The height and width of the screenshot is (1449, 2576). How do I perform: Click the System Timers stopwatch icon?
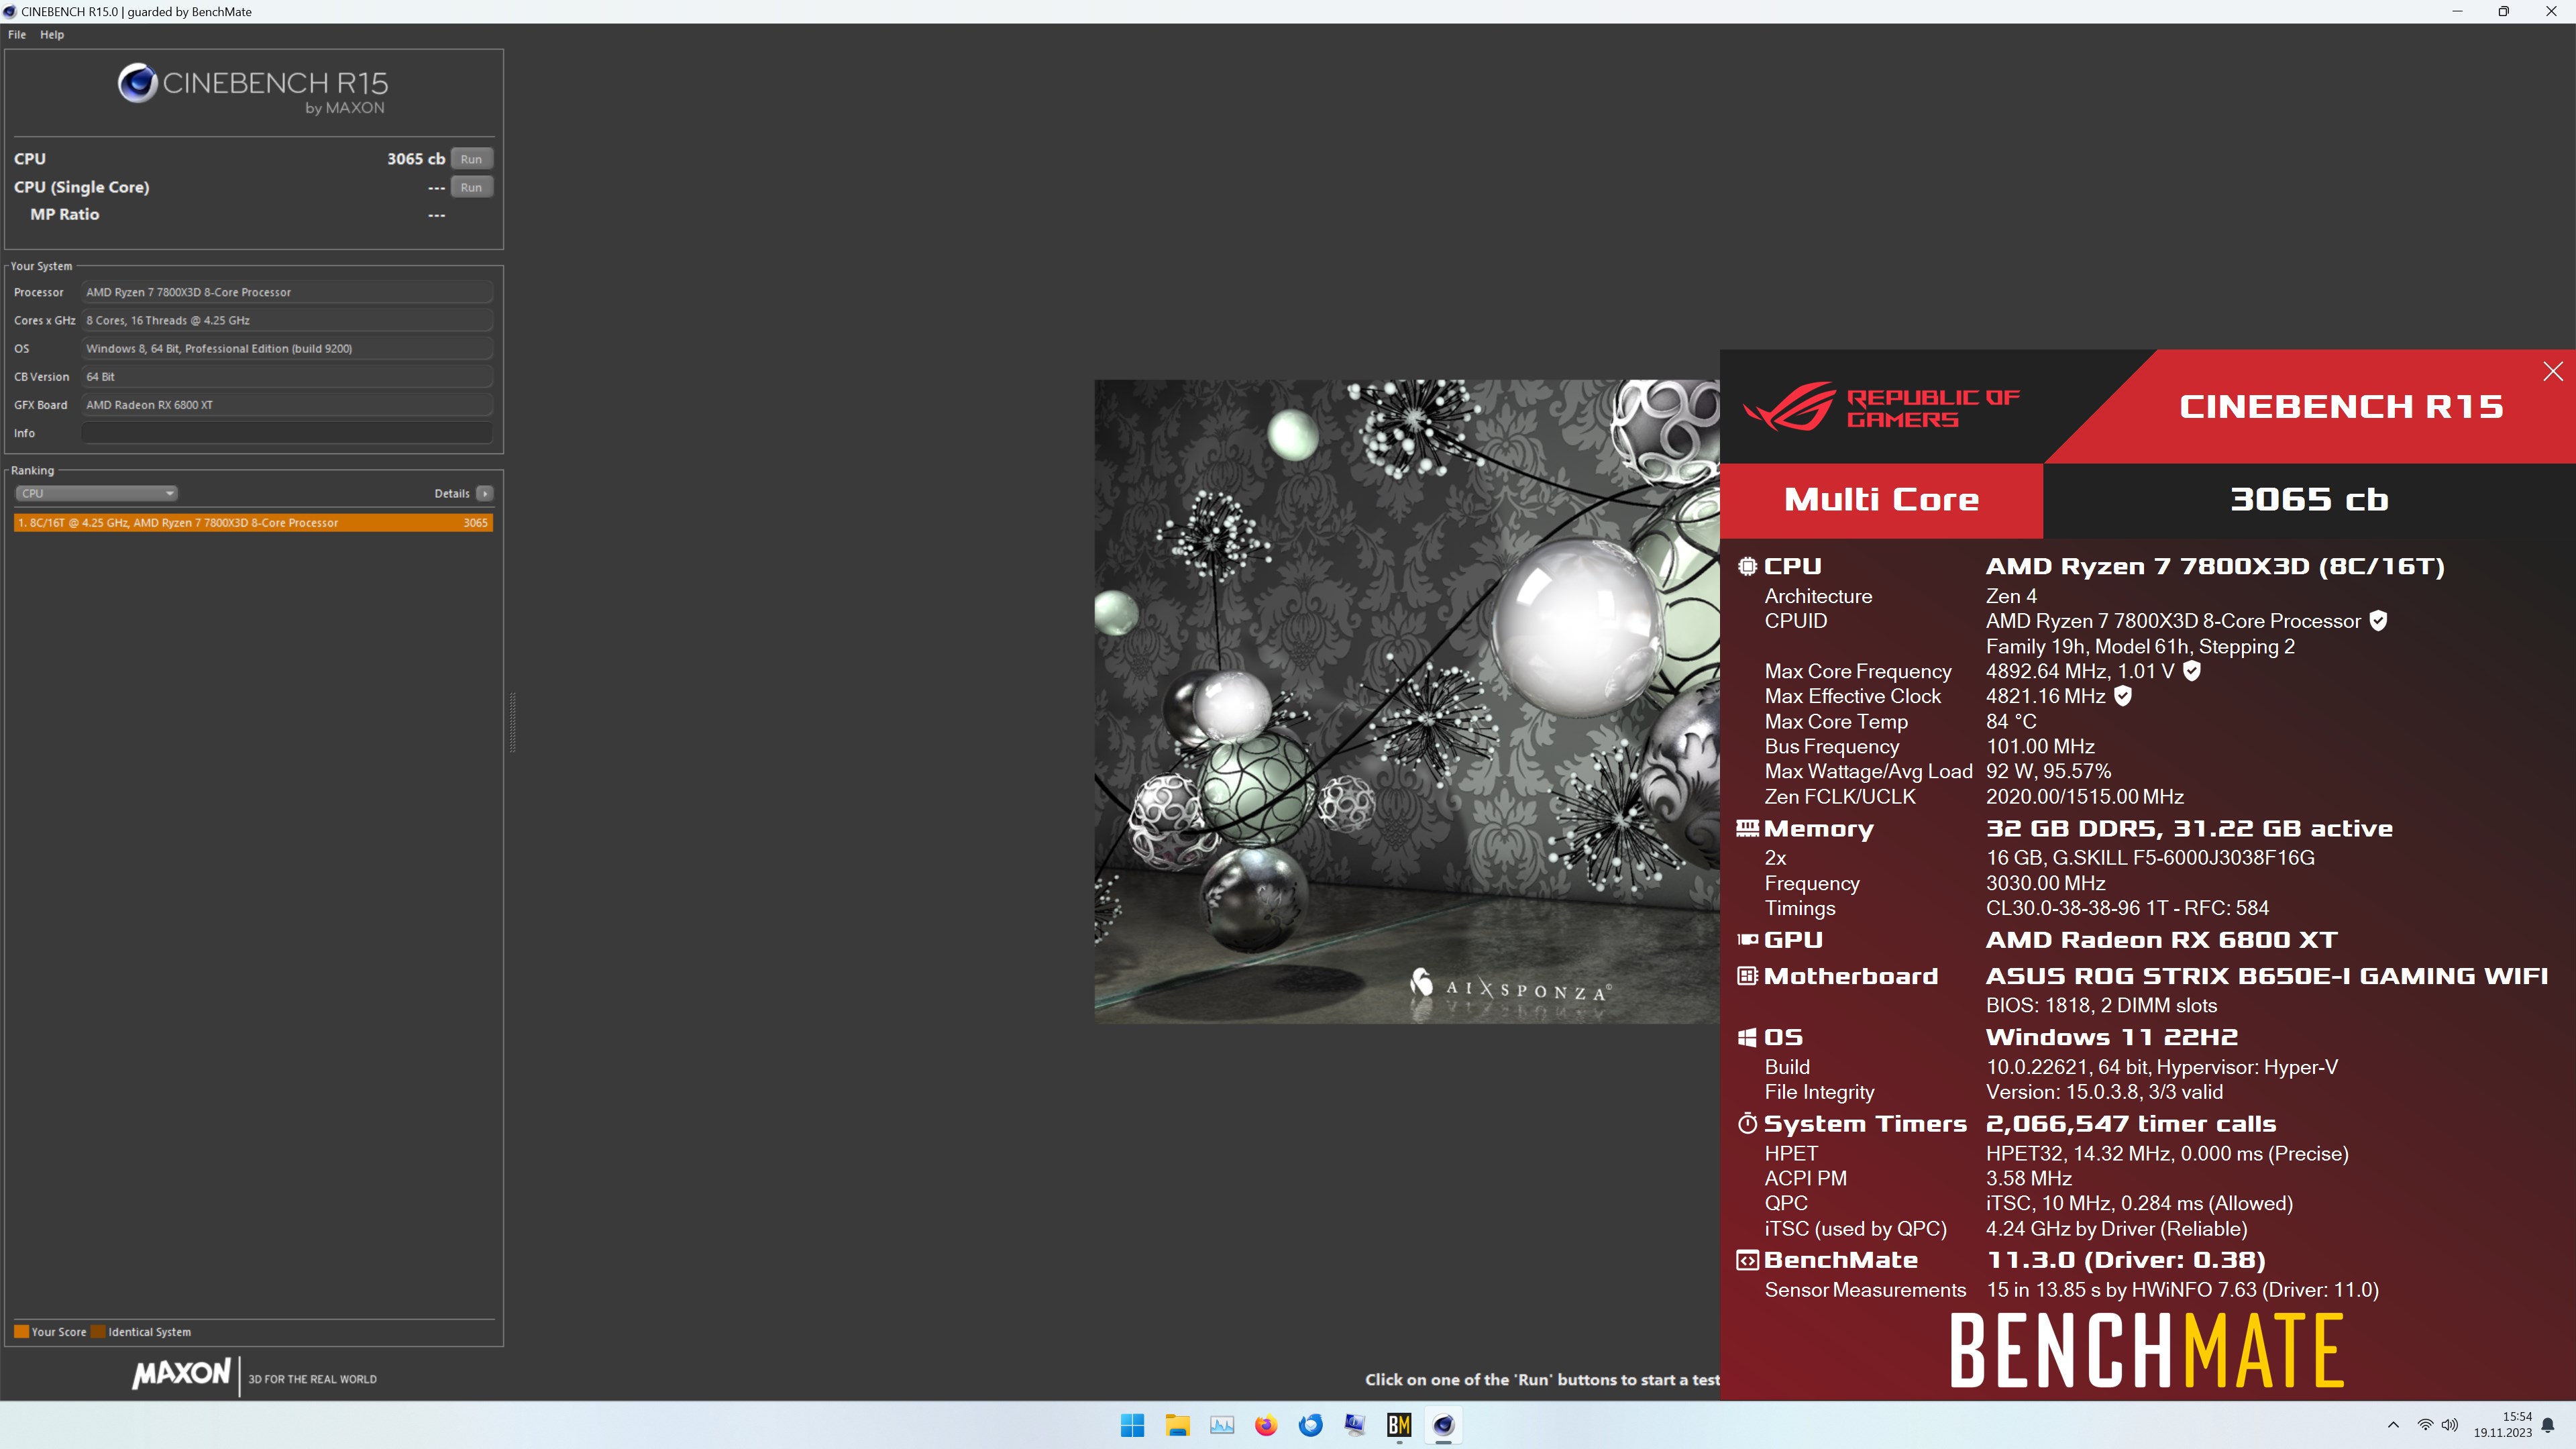[x=1747, y=1123]
